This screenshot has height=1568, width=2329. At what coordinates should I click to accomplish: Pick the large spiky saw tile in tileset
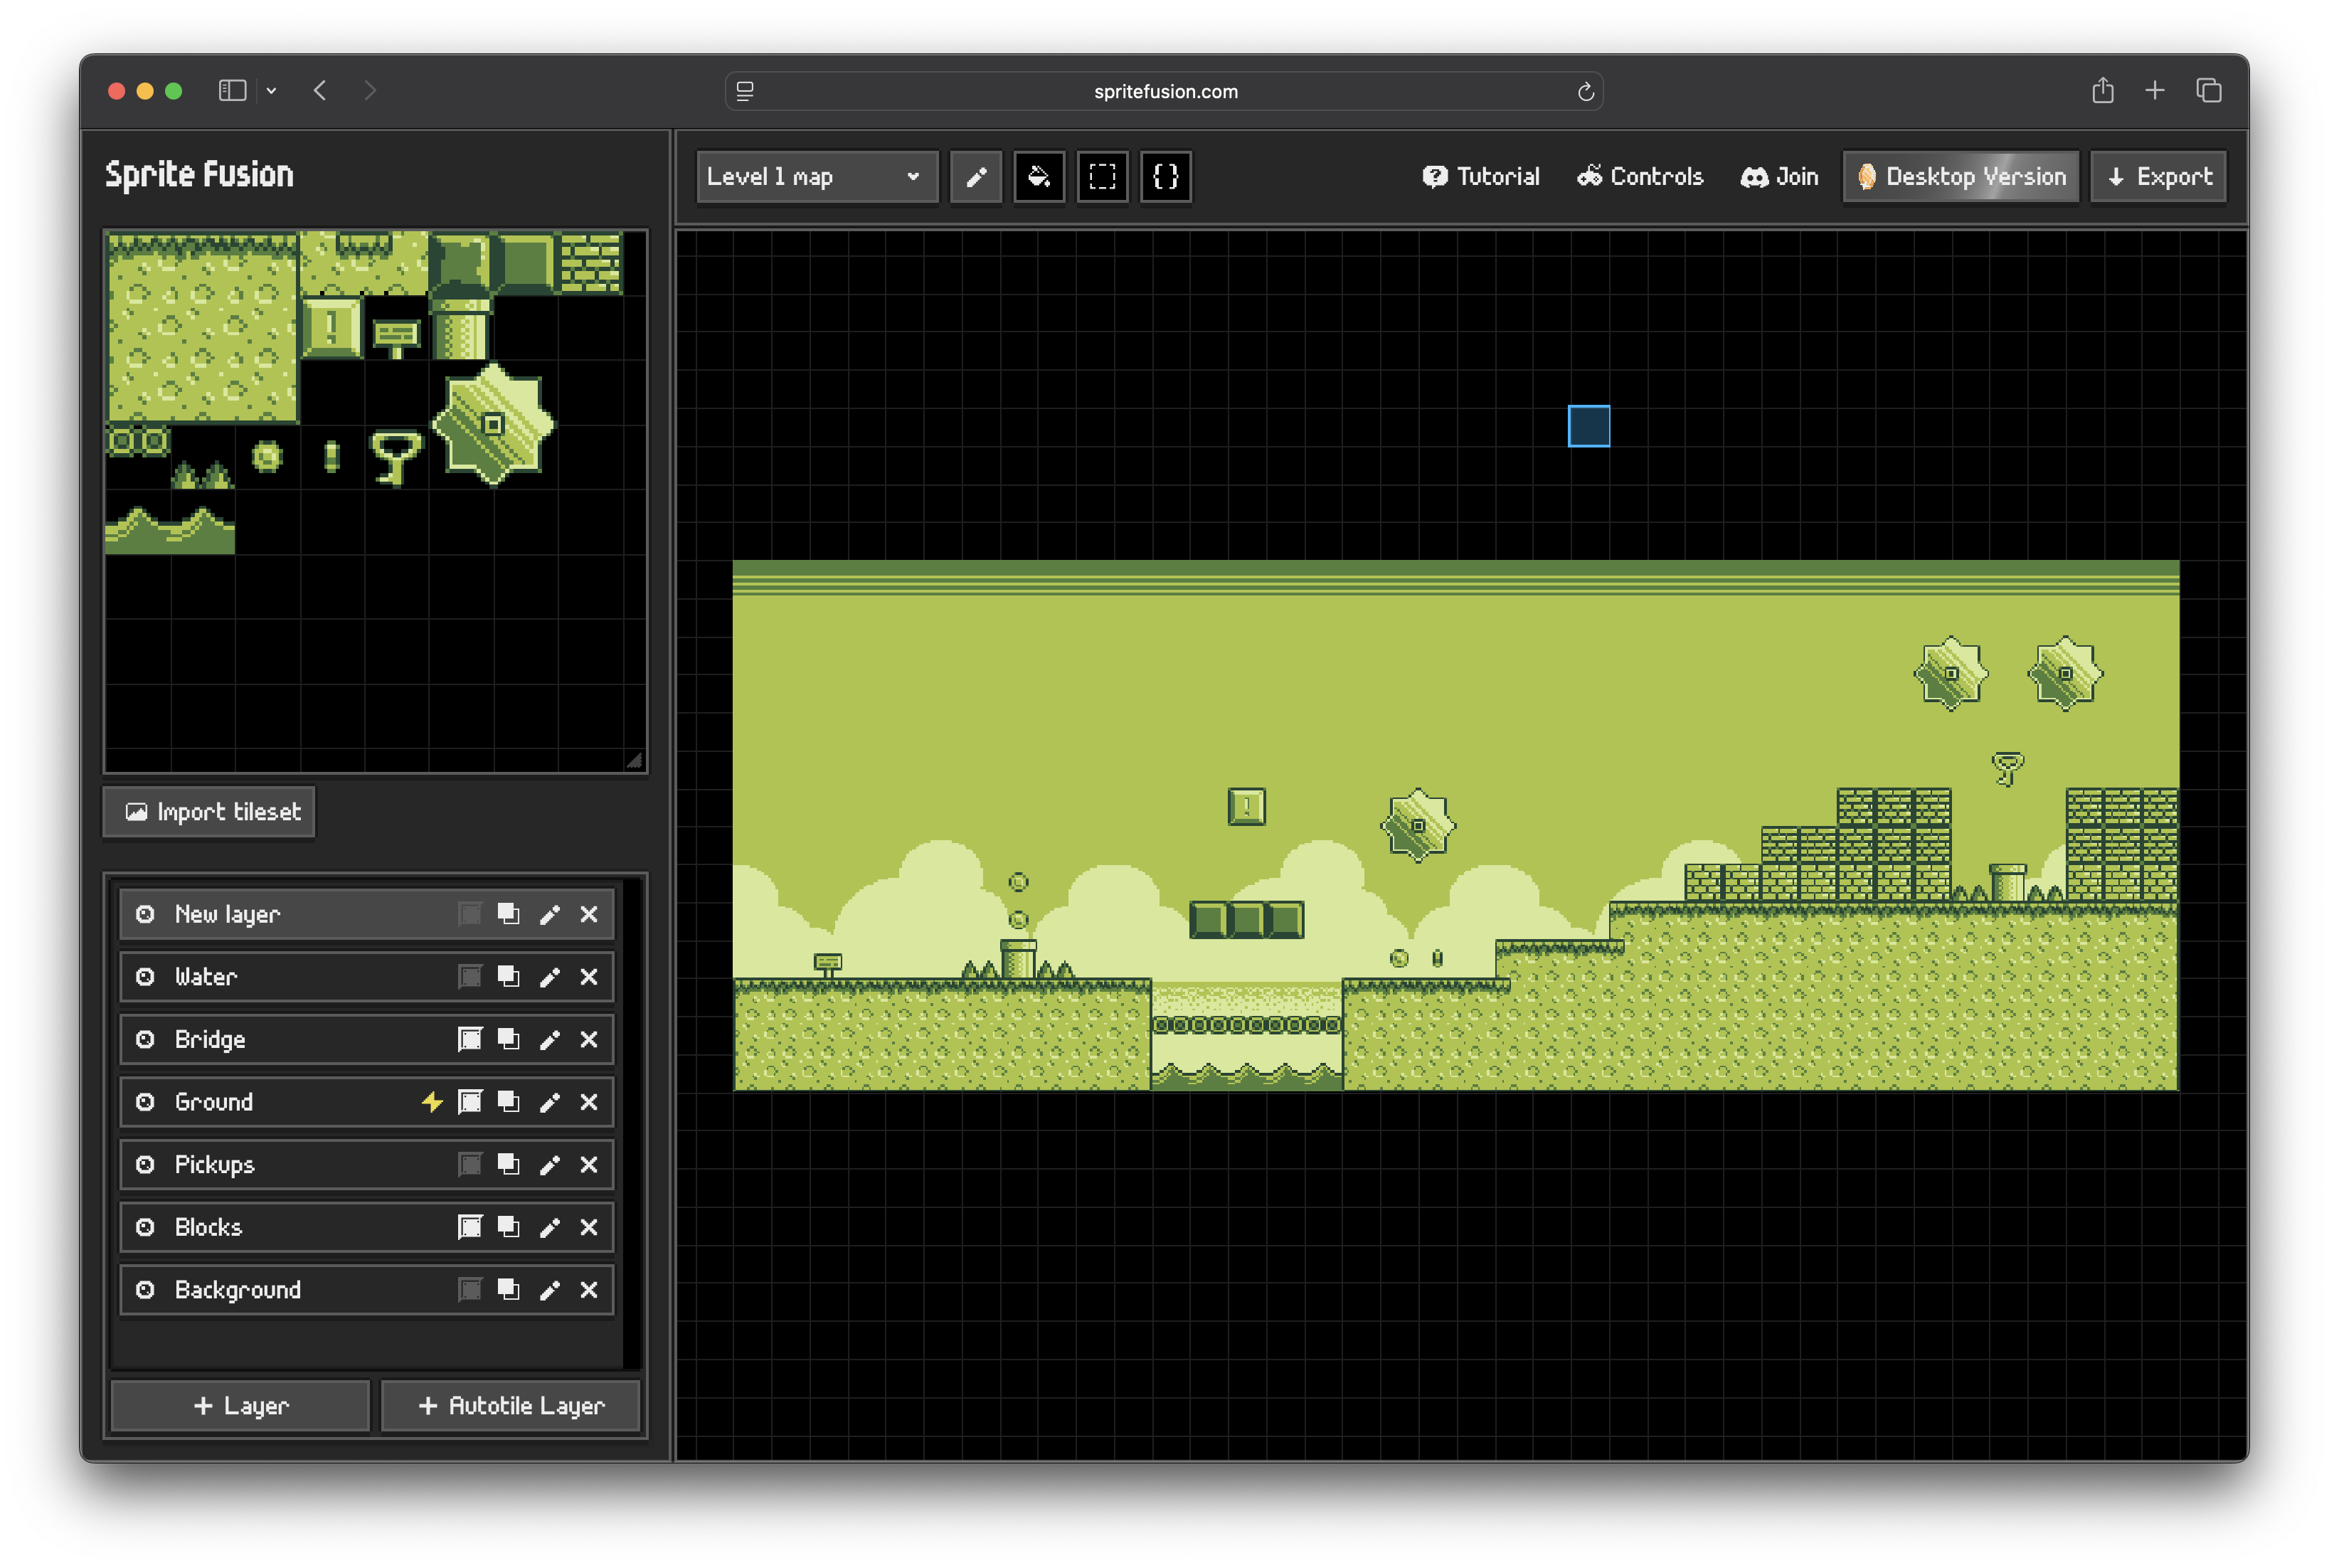tap(492, 425)
